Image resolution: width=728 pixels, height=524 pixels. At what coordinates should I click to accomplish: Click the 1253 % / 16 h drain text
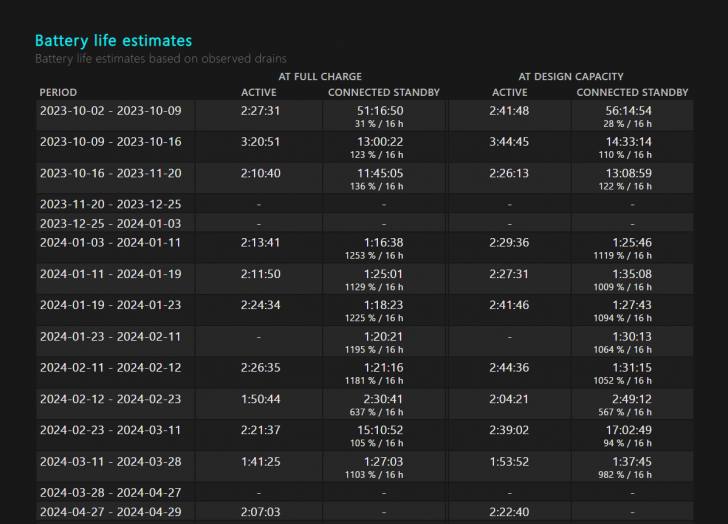pyautogui.click(x=380, y=256)
